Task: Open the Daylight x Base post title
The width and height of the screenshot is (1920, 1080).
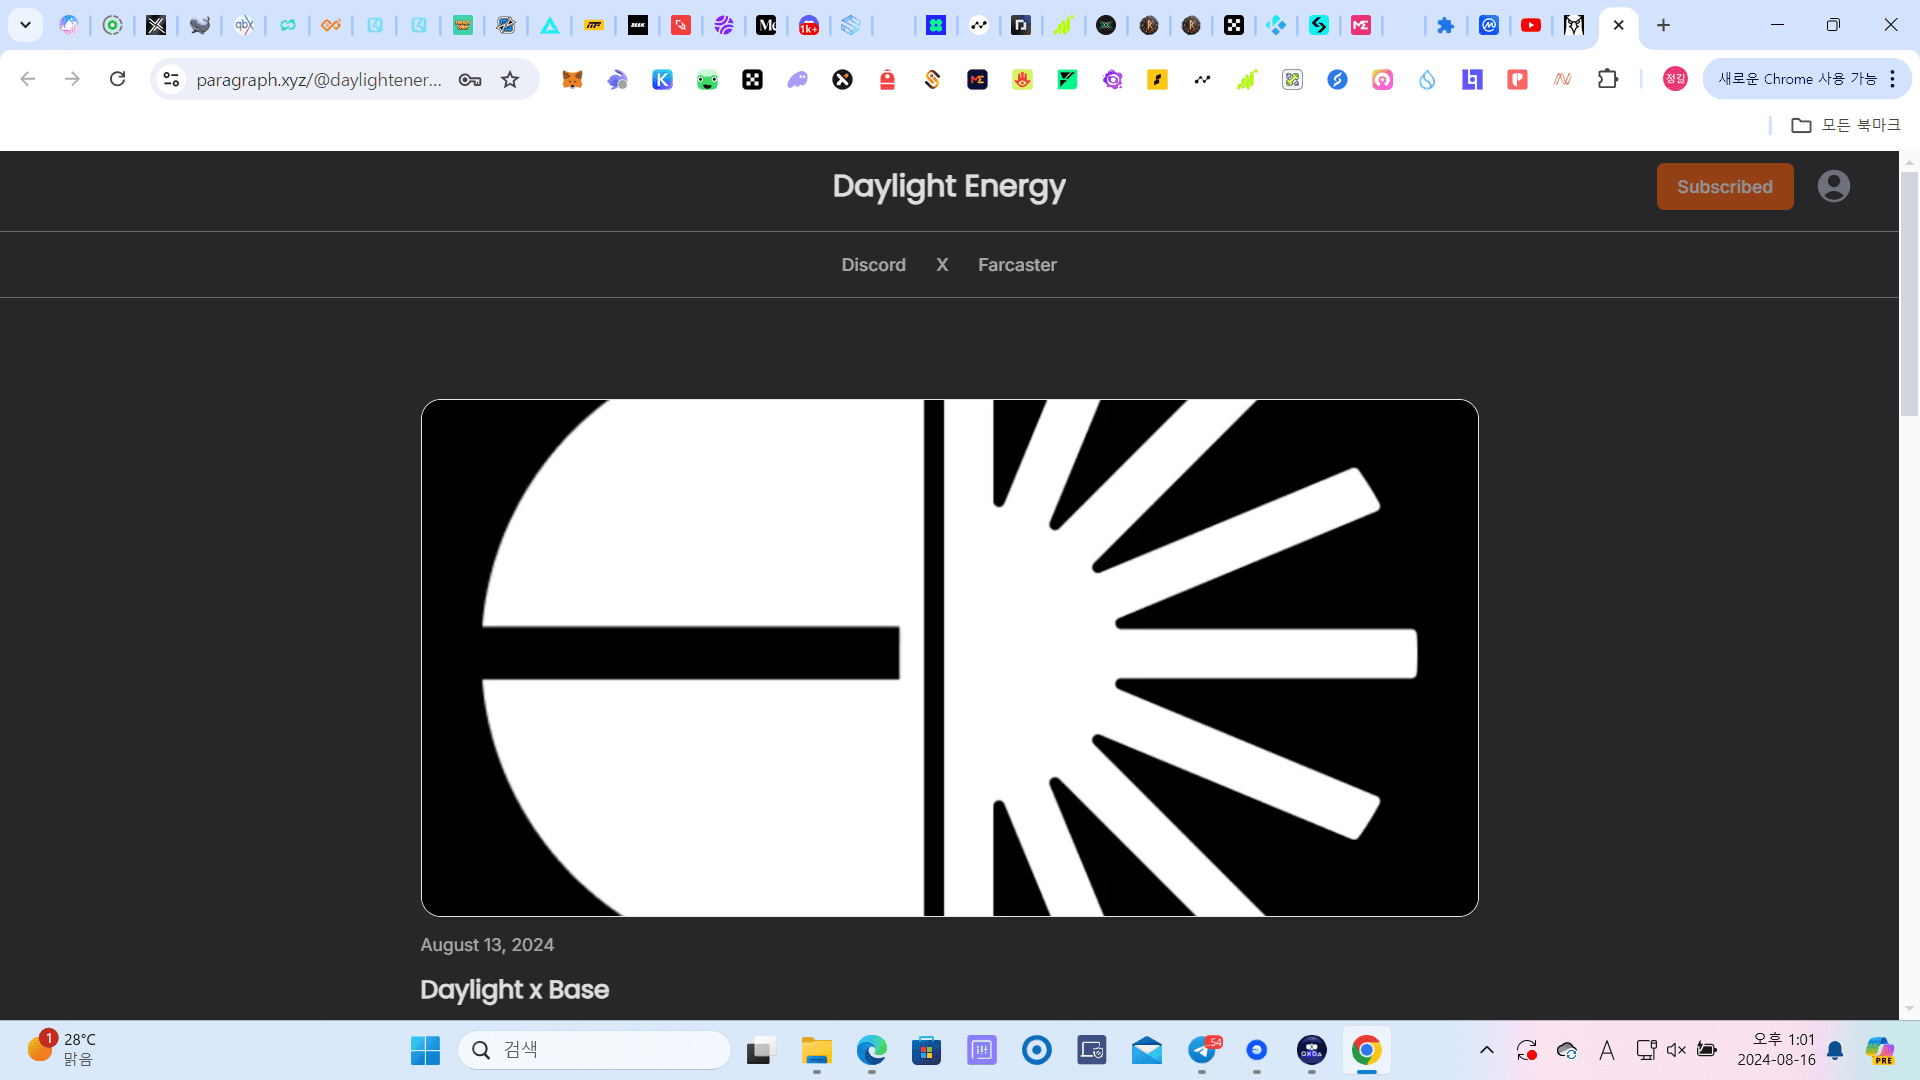Action: (x=514, y=989)
